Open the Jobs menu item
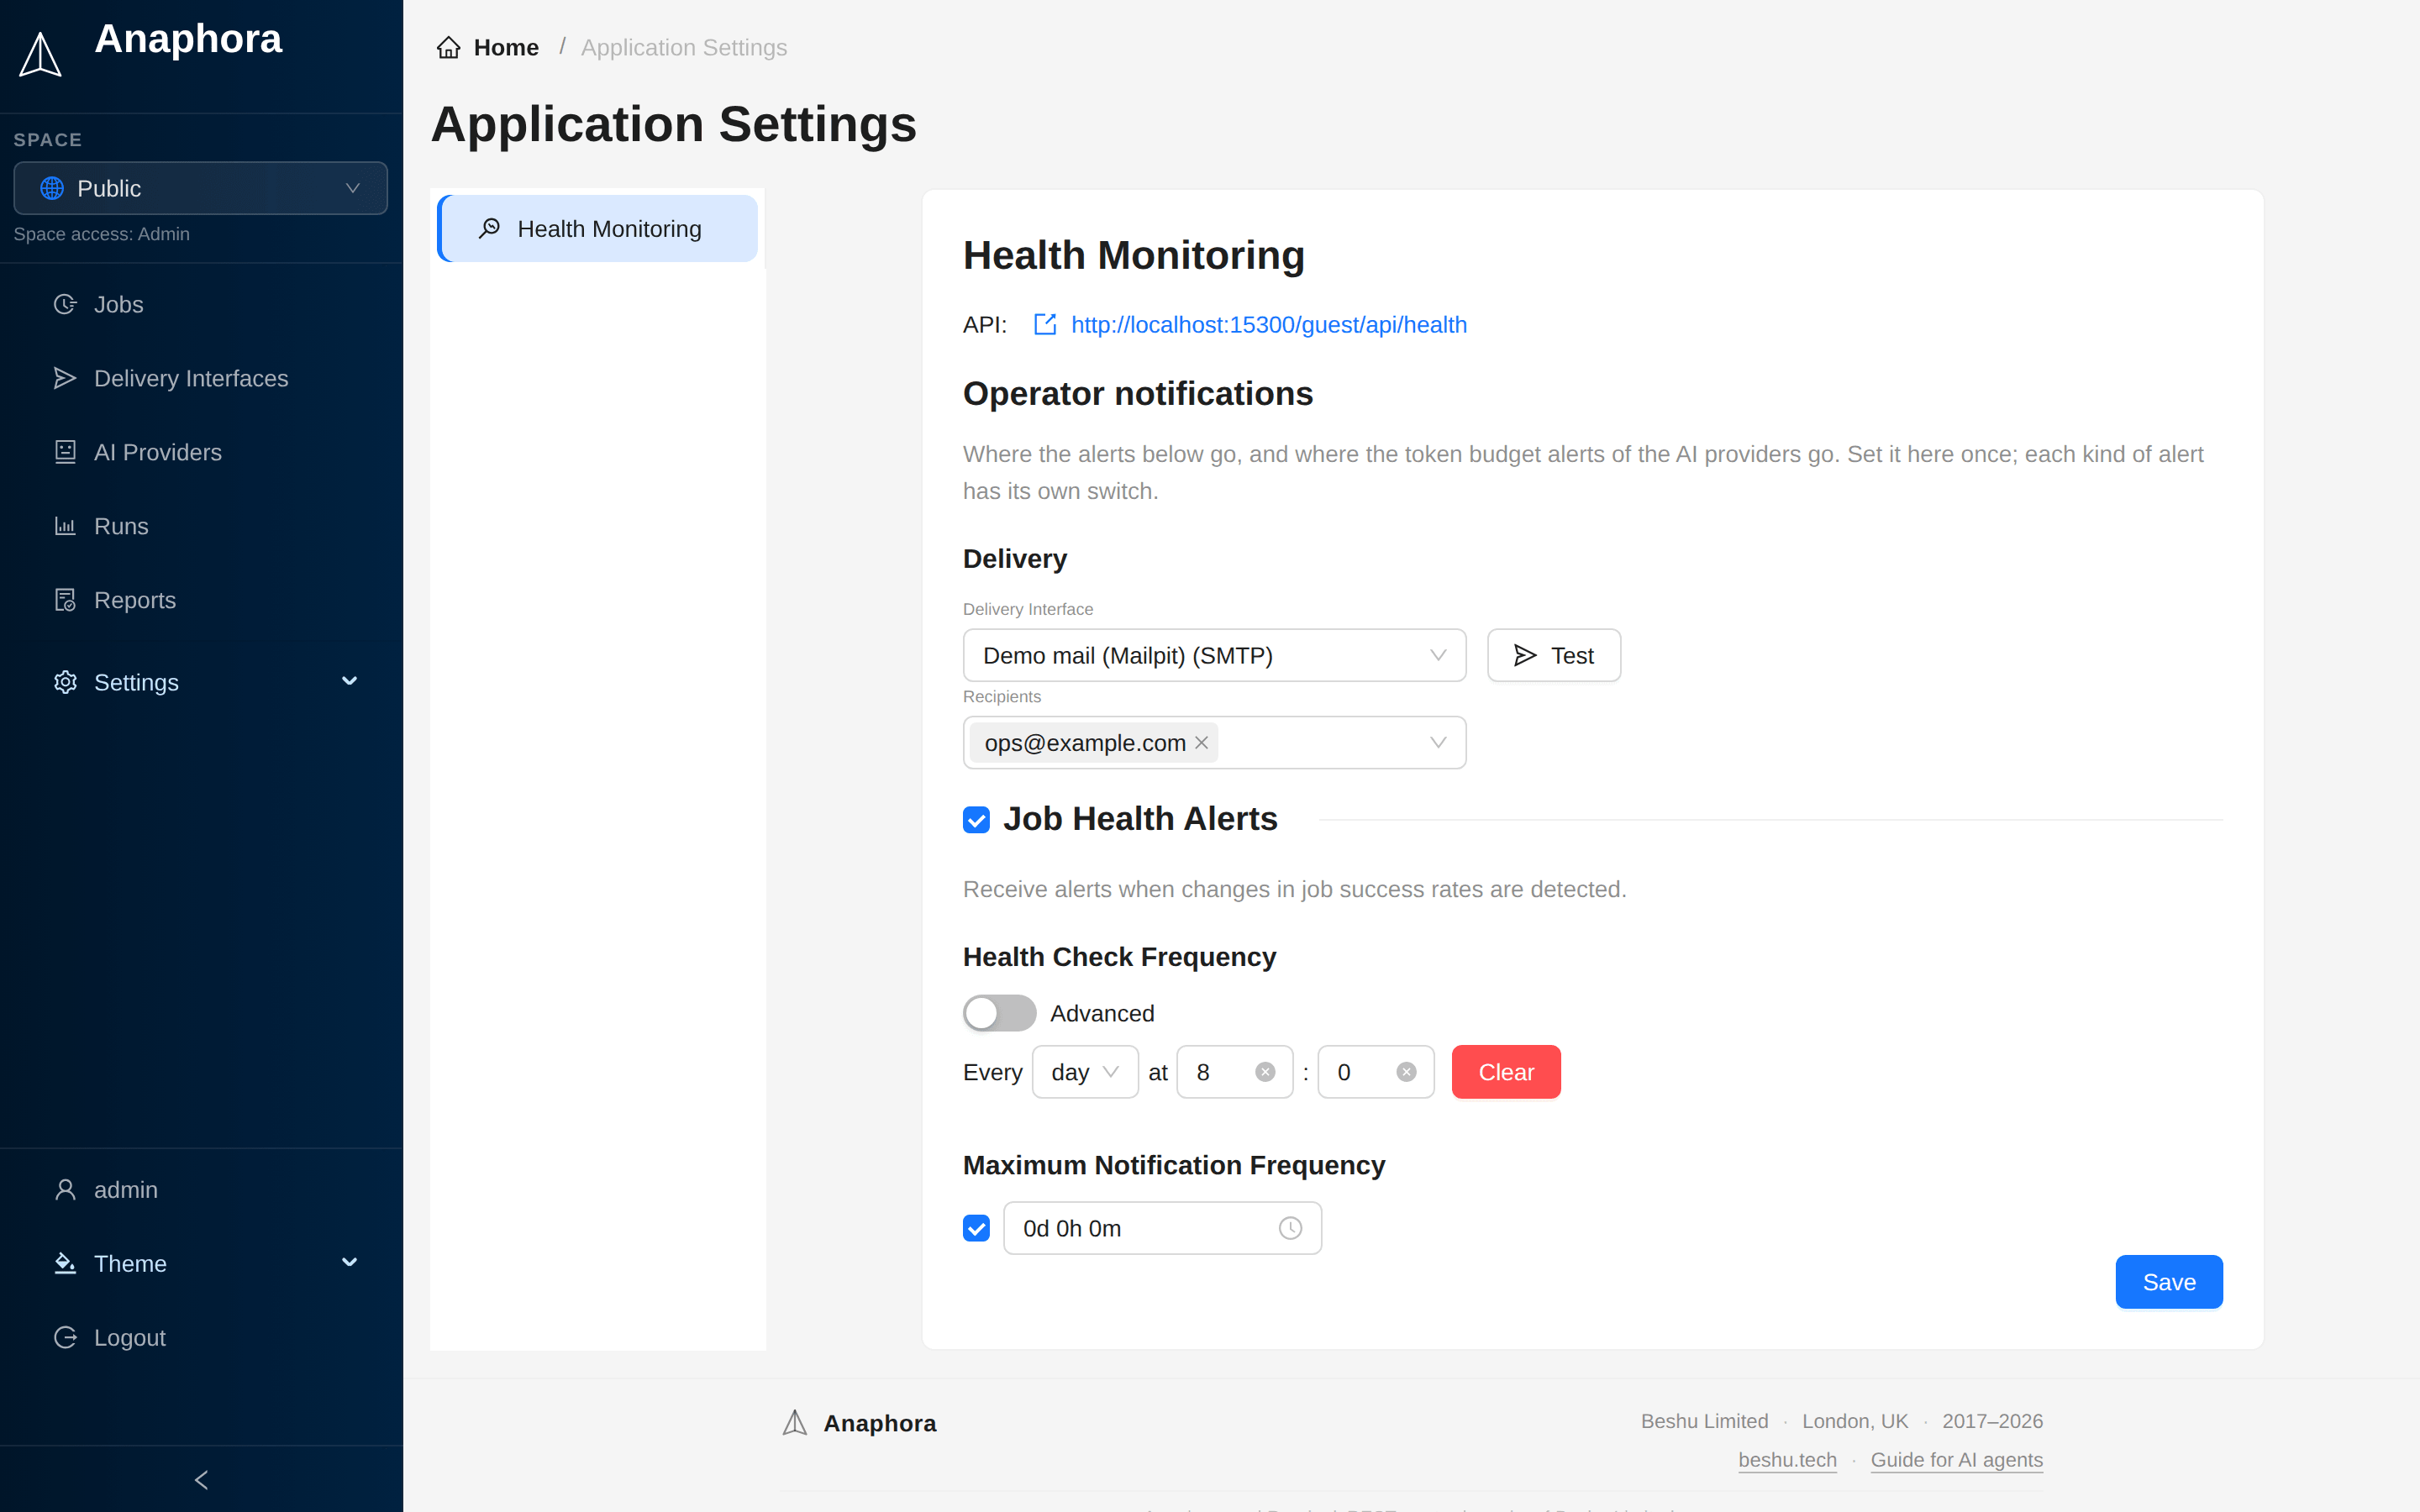Screen dimensions: 2420x1512 click(x=201, y=304)
